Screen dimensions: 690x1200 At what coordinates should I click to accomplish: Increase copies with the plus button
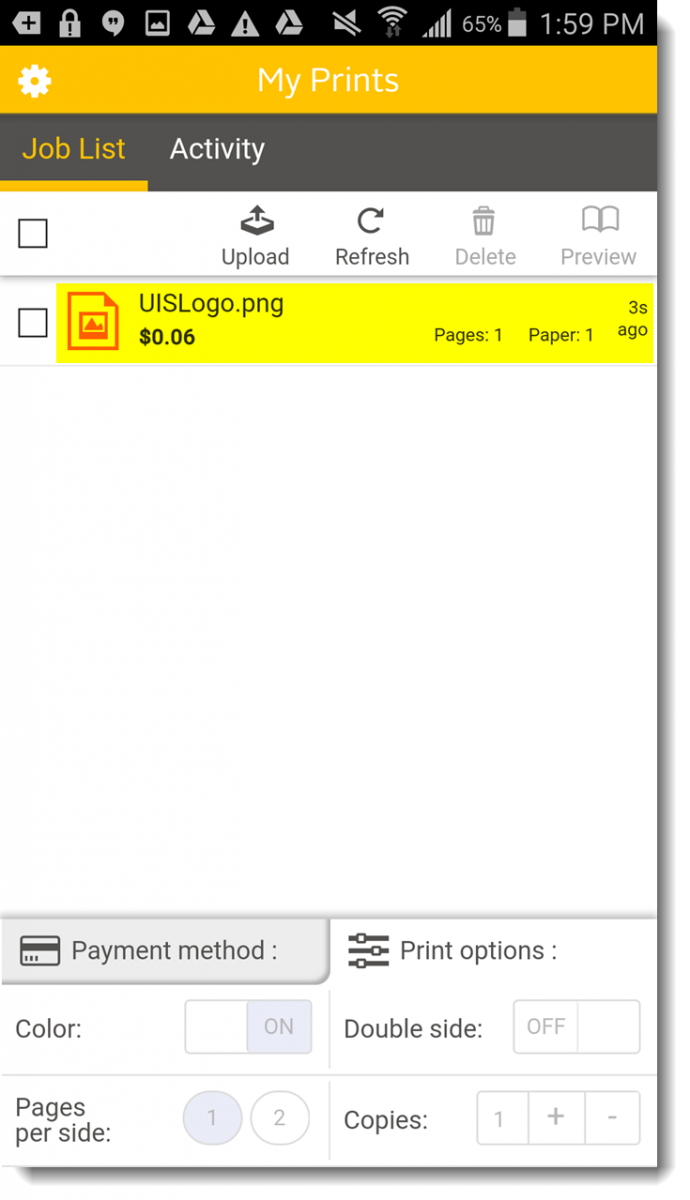coord(556,1118)
